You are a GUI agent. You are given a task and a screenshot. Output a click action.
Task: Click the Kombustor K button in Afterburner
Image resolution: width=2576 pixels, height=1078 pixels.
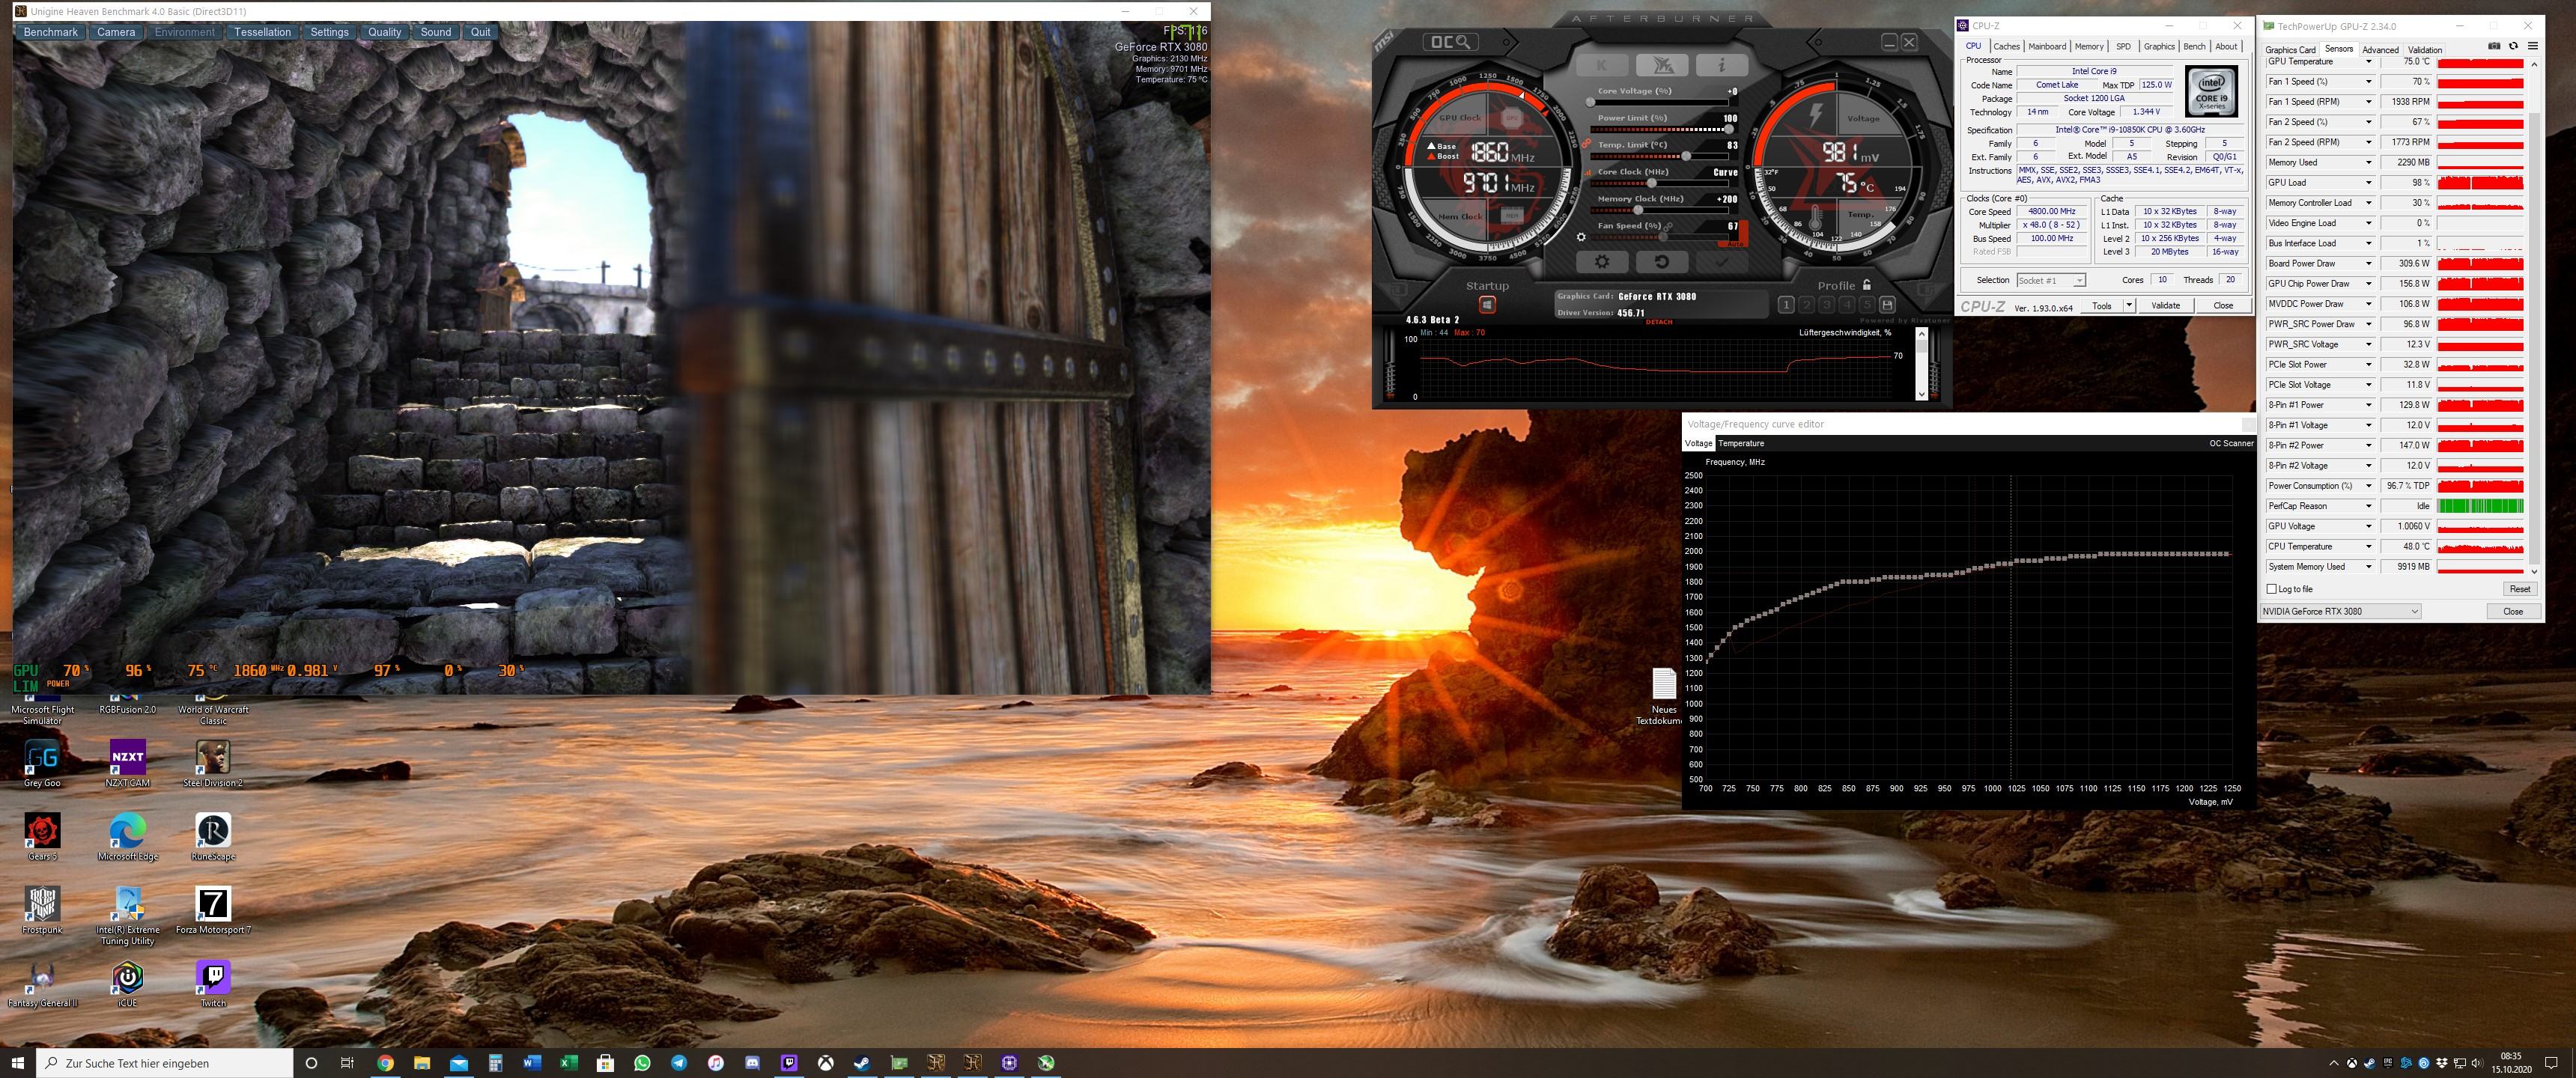pos(1603,65)
